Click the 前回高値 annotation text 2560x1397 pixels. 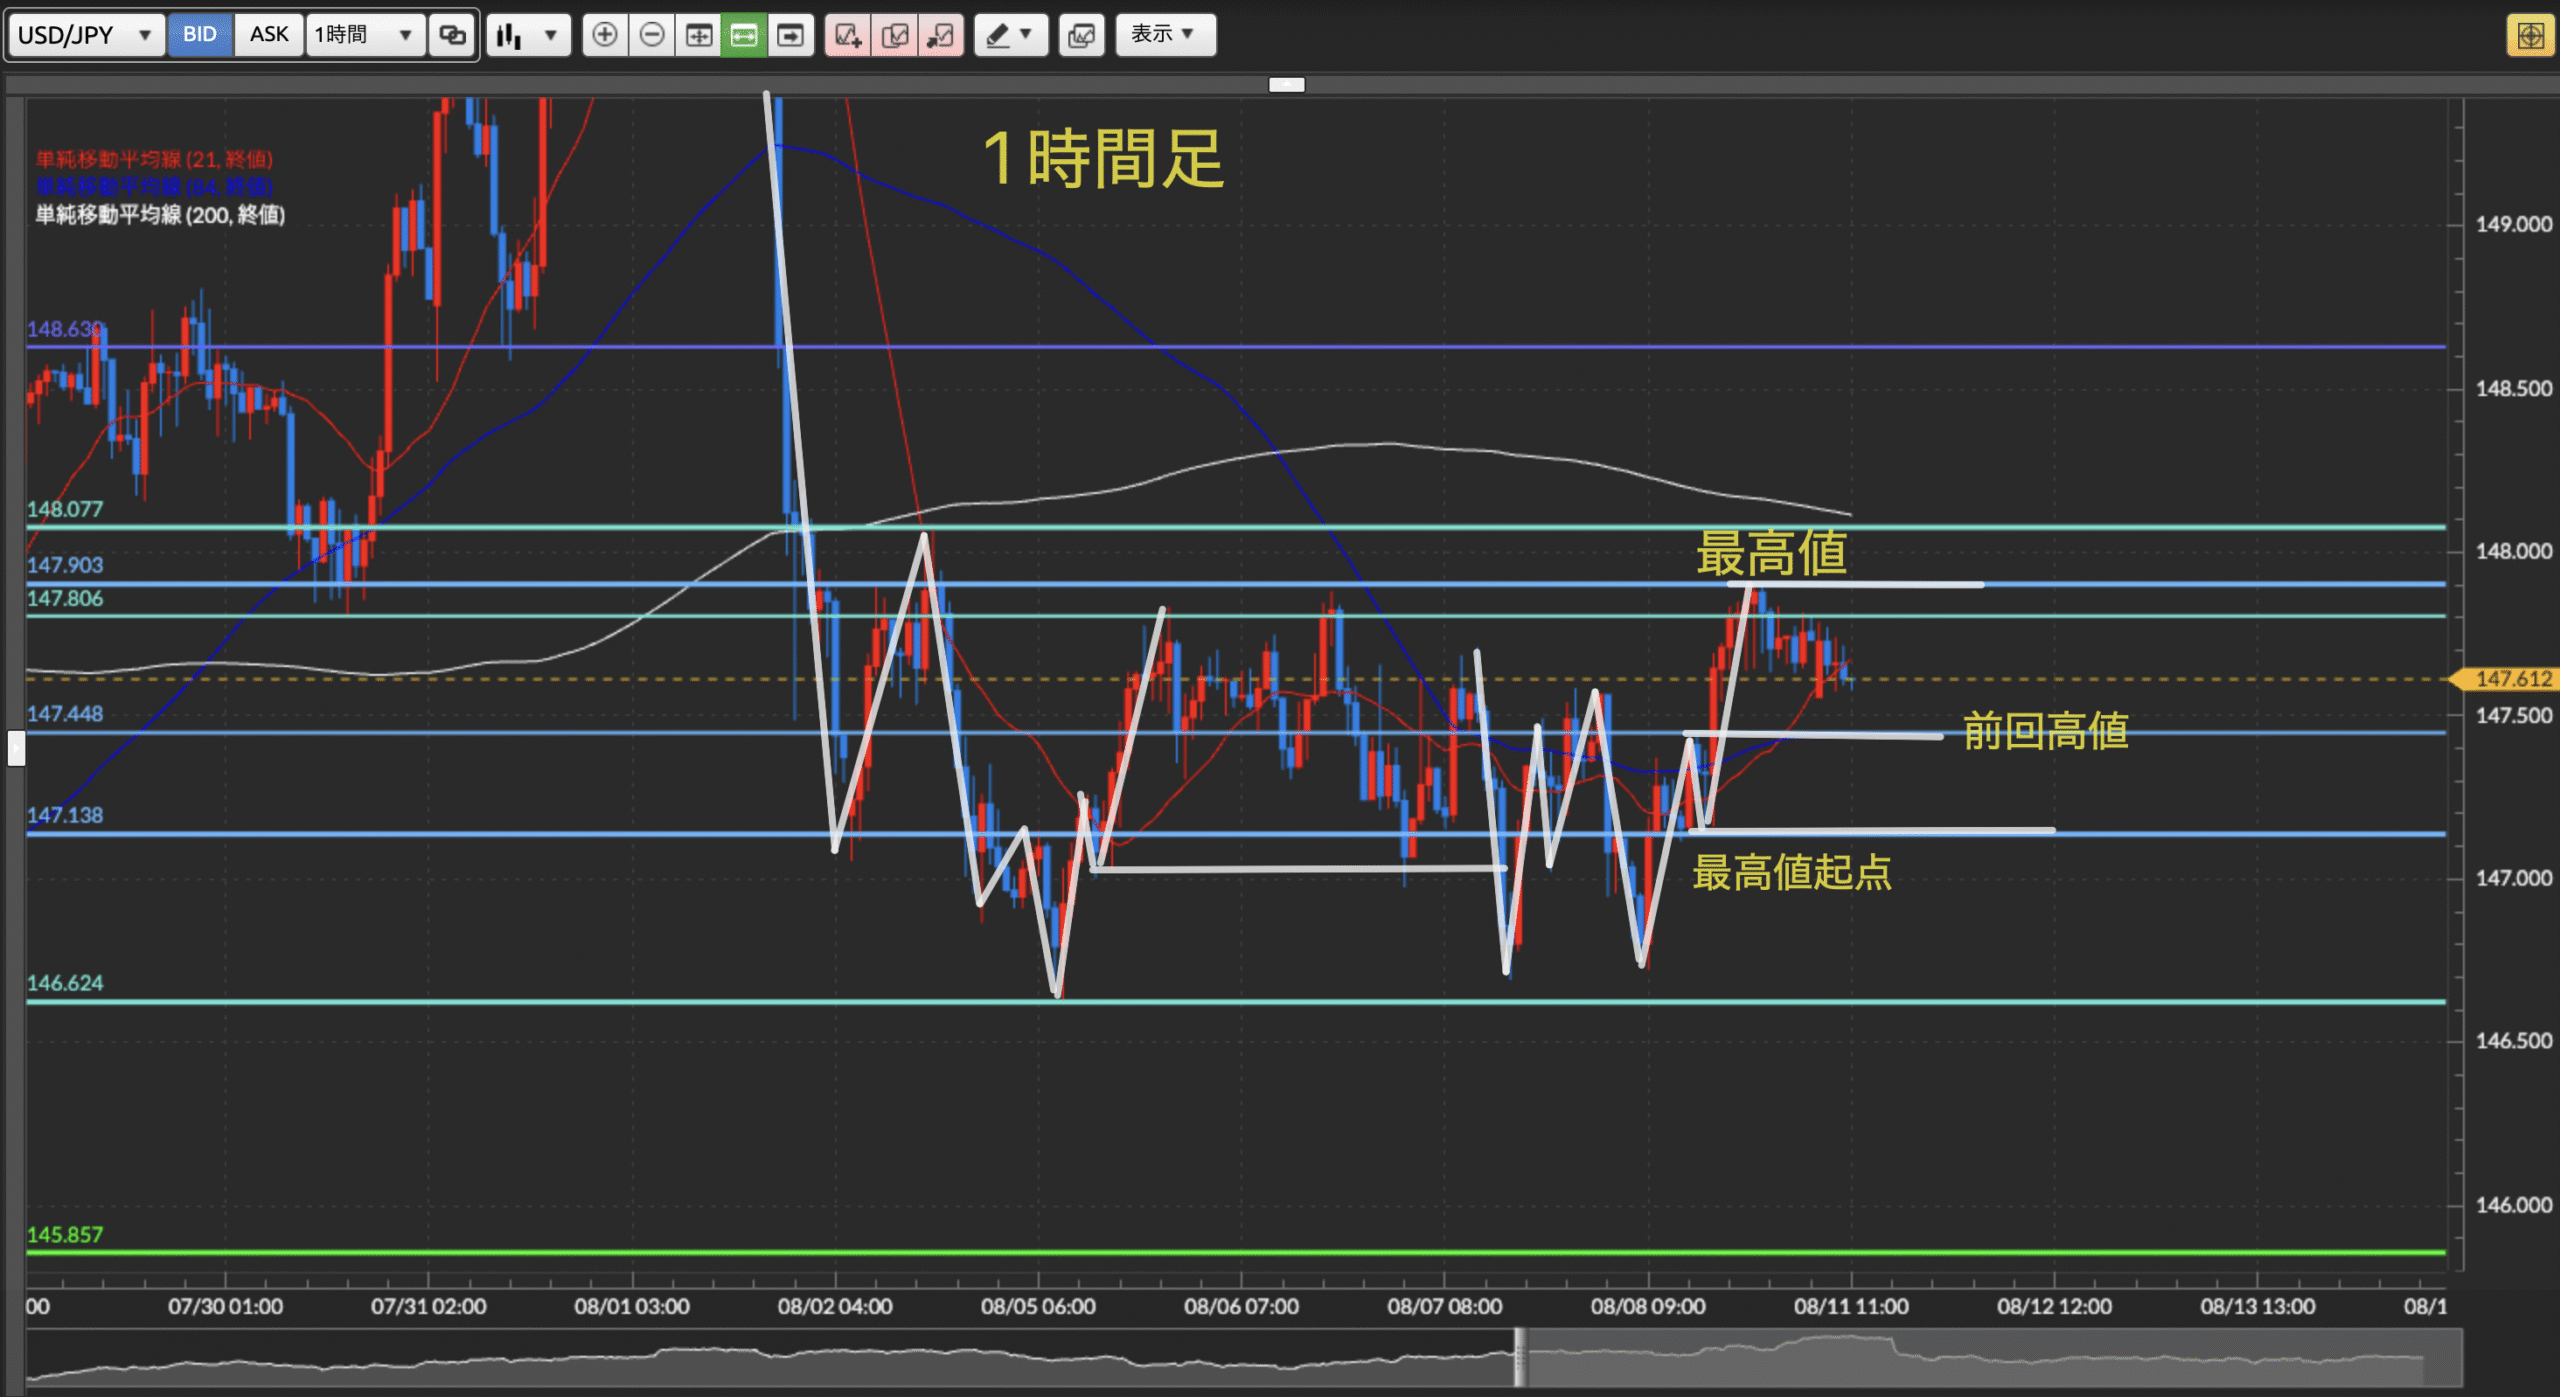pyautogui.click(x=2046, y=732)
